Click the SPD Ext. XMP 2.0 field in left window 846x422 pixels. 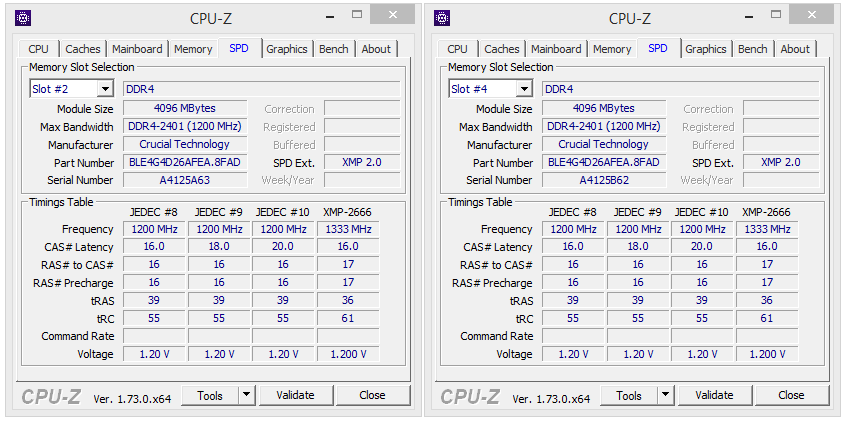pos(362,162)
